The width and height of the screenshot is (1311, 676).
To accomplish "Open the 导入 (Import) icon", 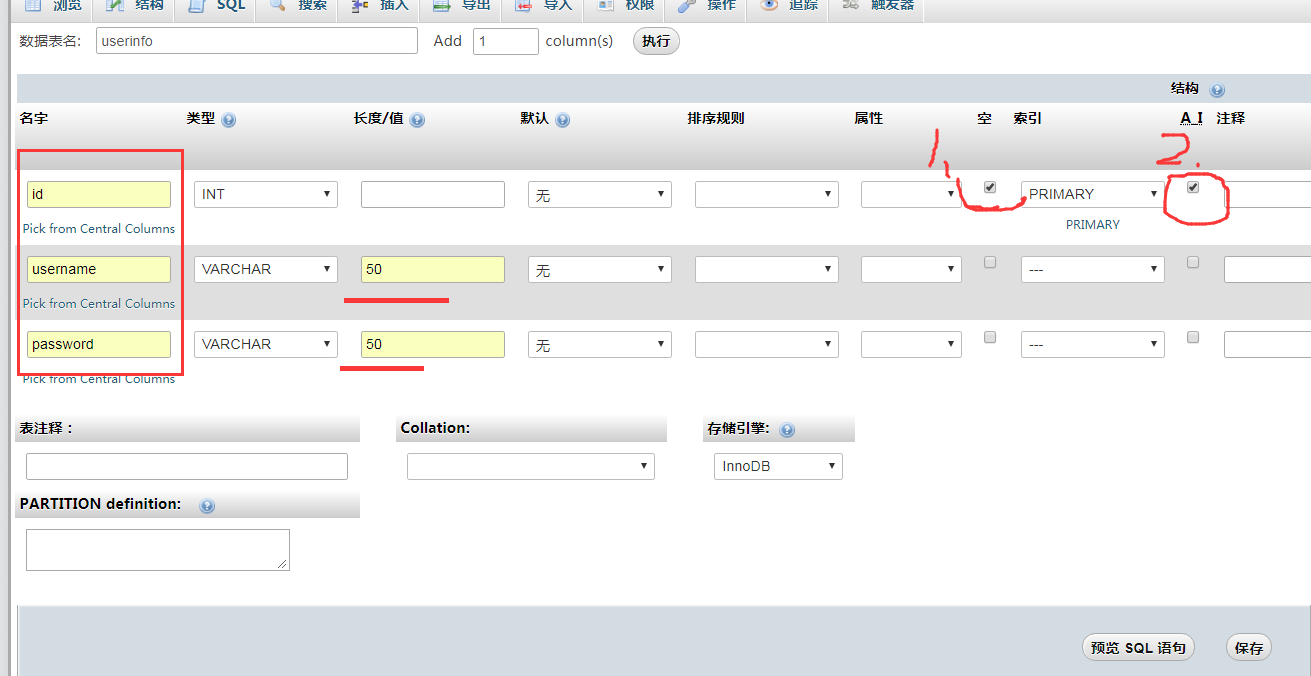I will point(522,5).
